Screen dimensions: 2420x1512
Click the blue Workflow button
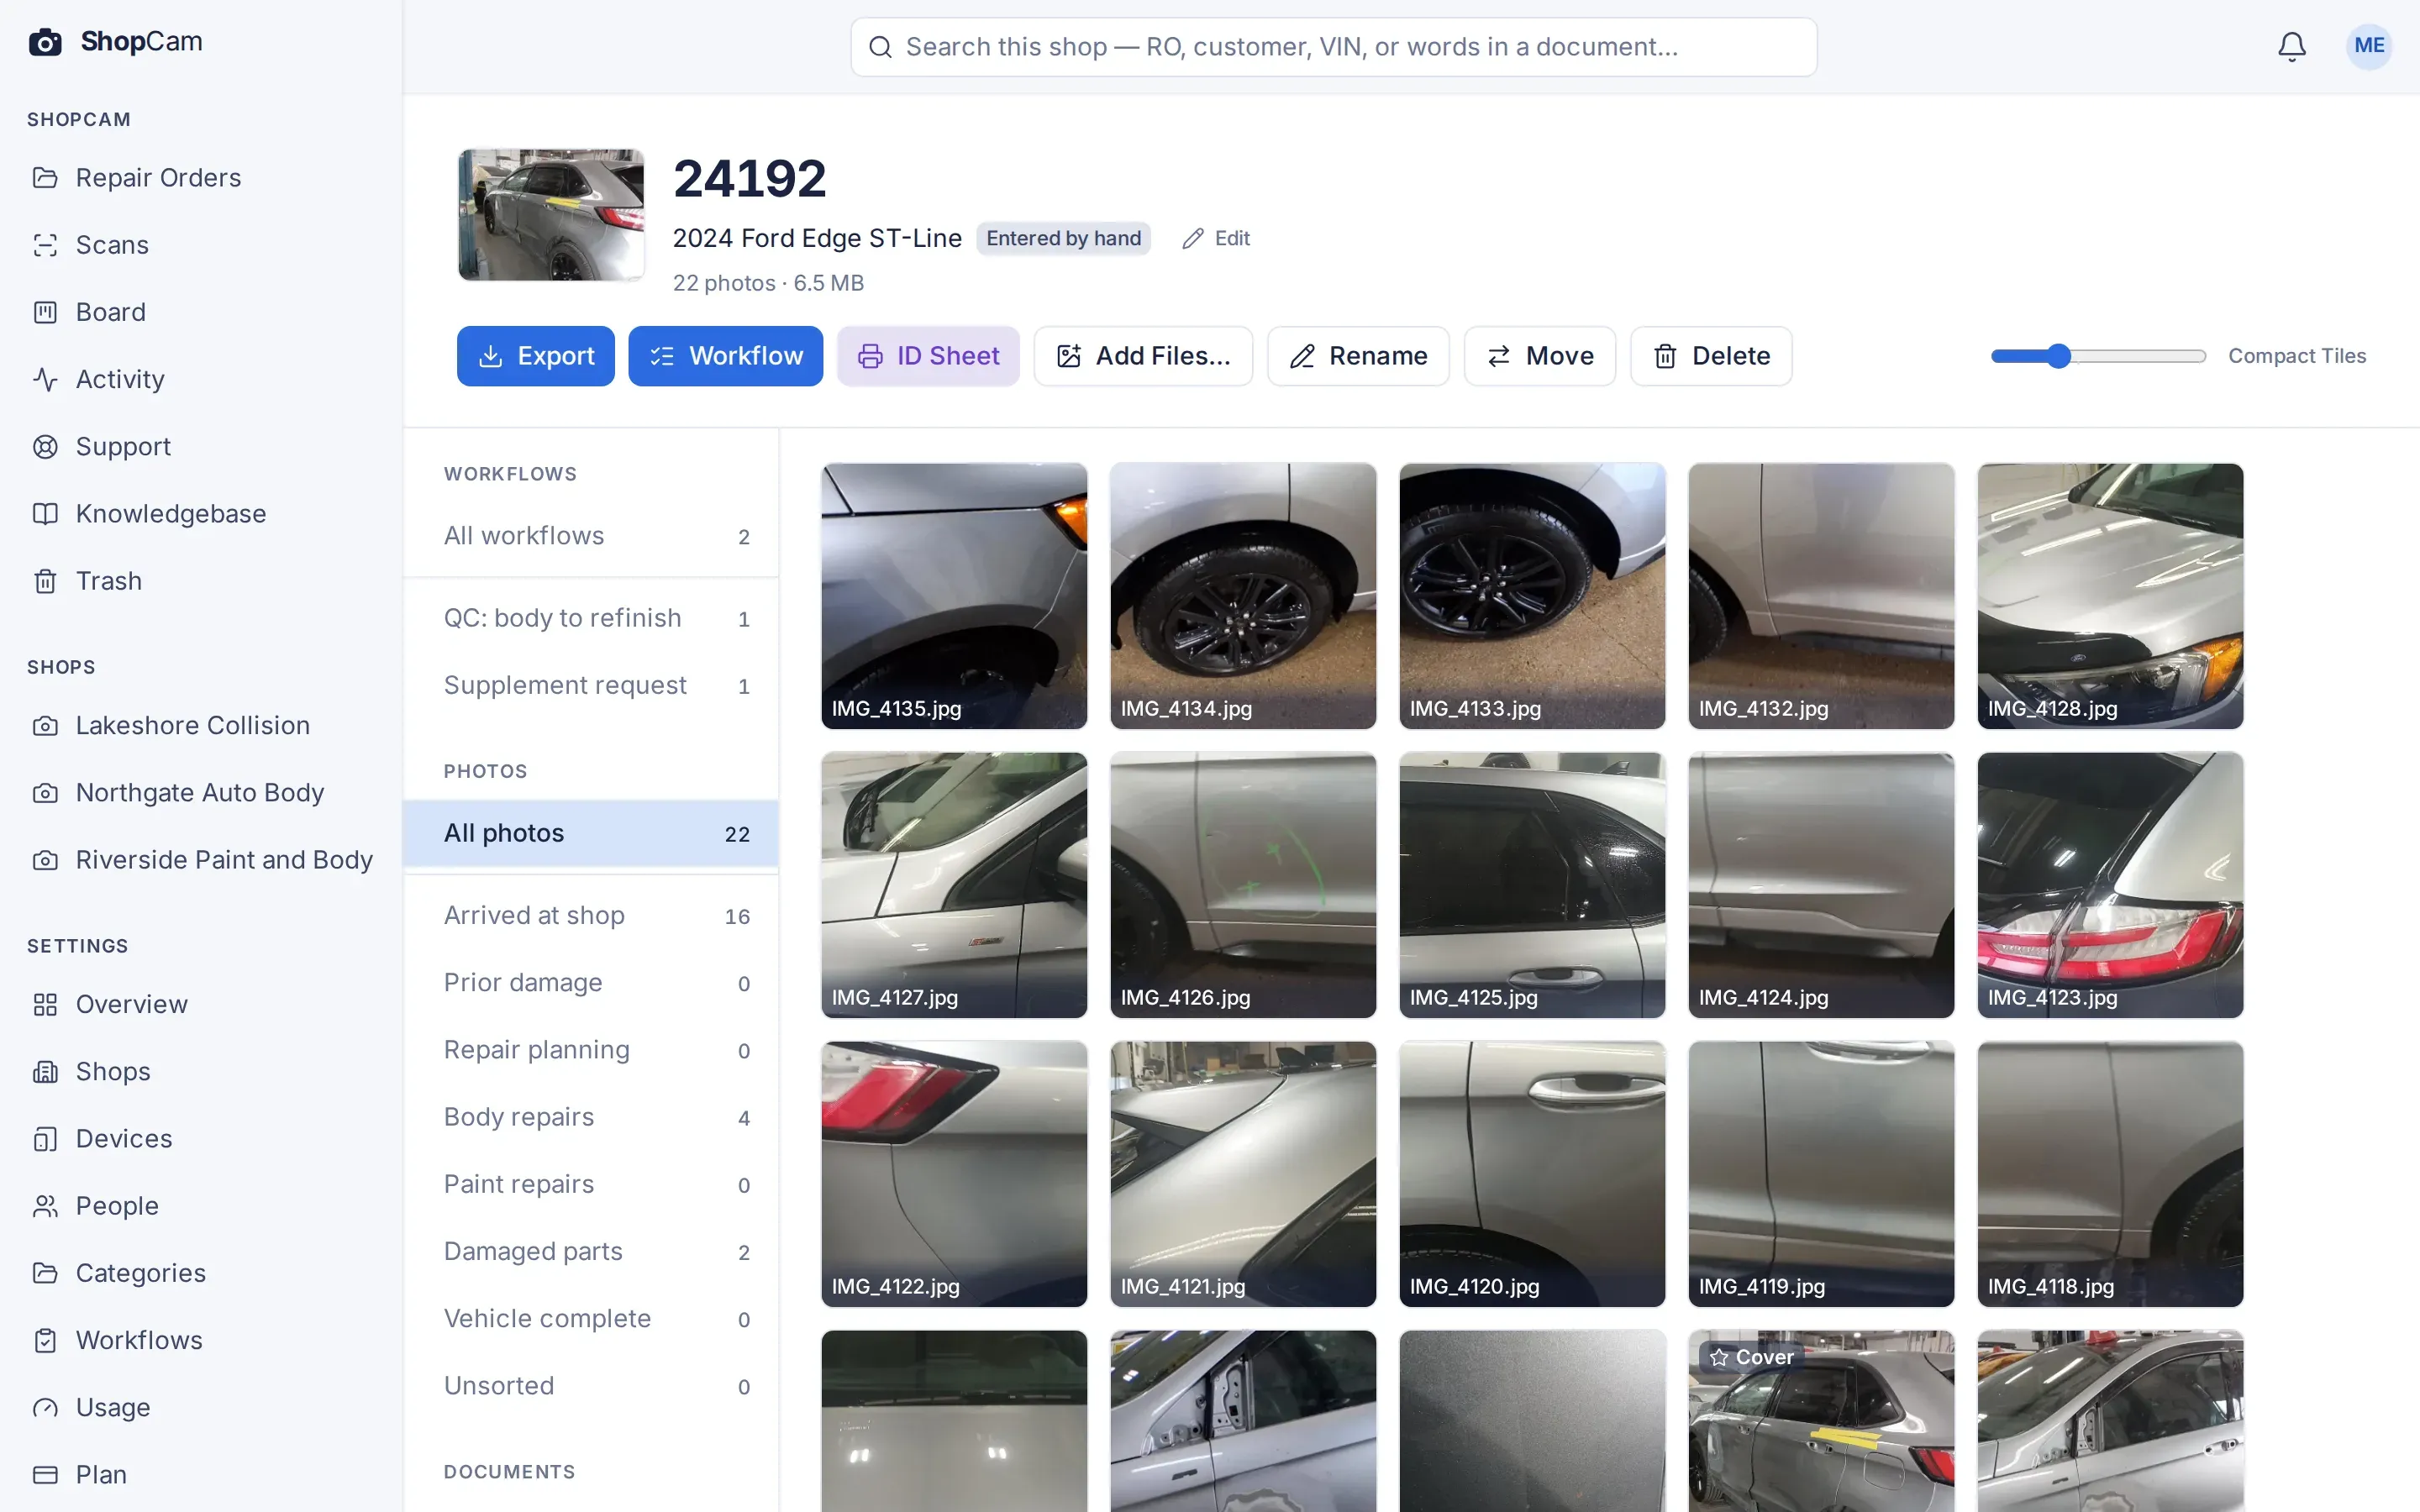[x=725, y=356]
